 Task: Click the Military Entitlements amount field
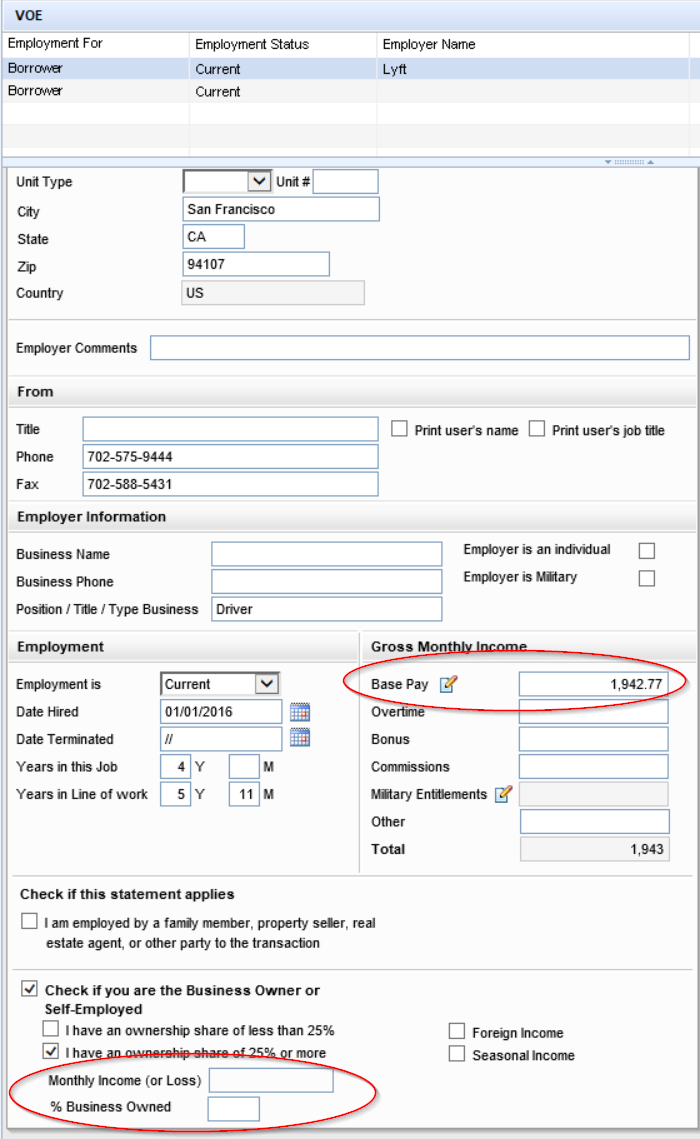click(x=593, y=795)
